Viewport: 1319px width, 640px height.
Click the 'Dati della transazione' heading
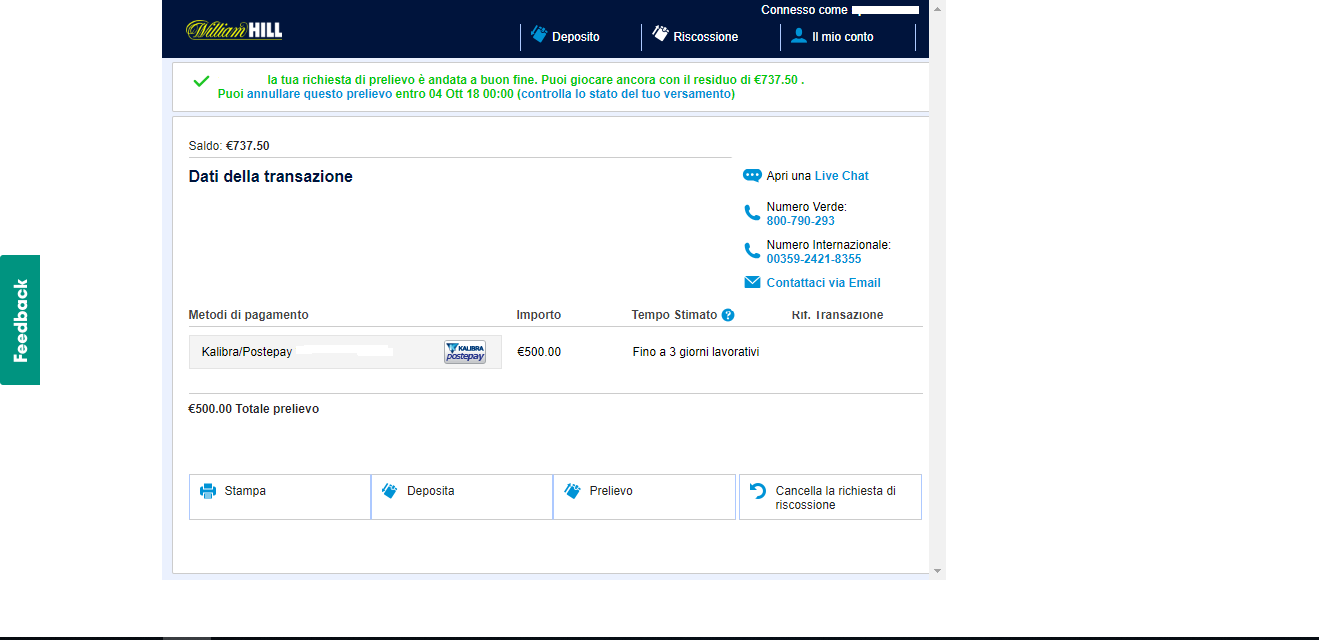point(271,177)
